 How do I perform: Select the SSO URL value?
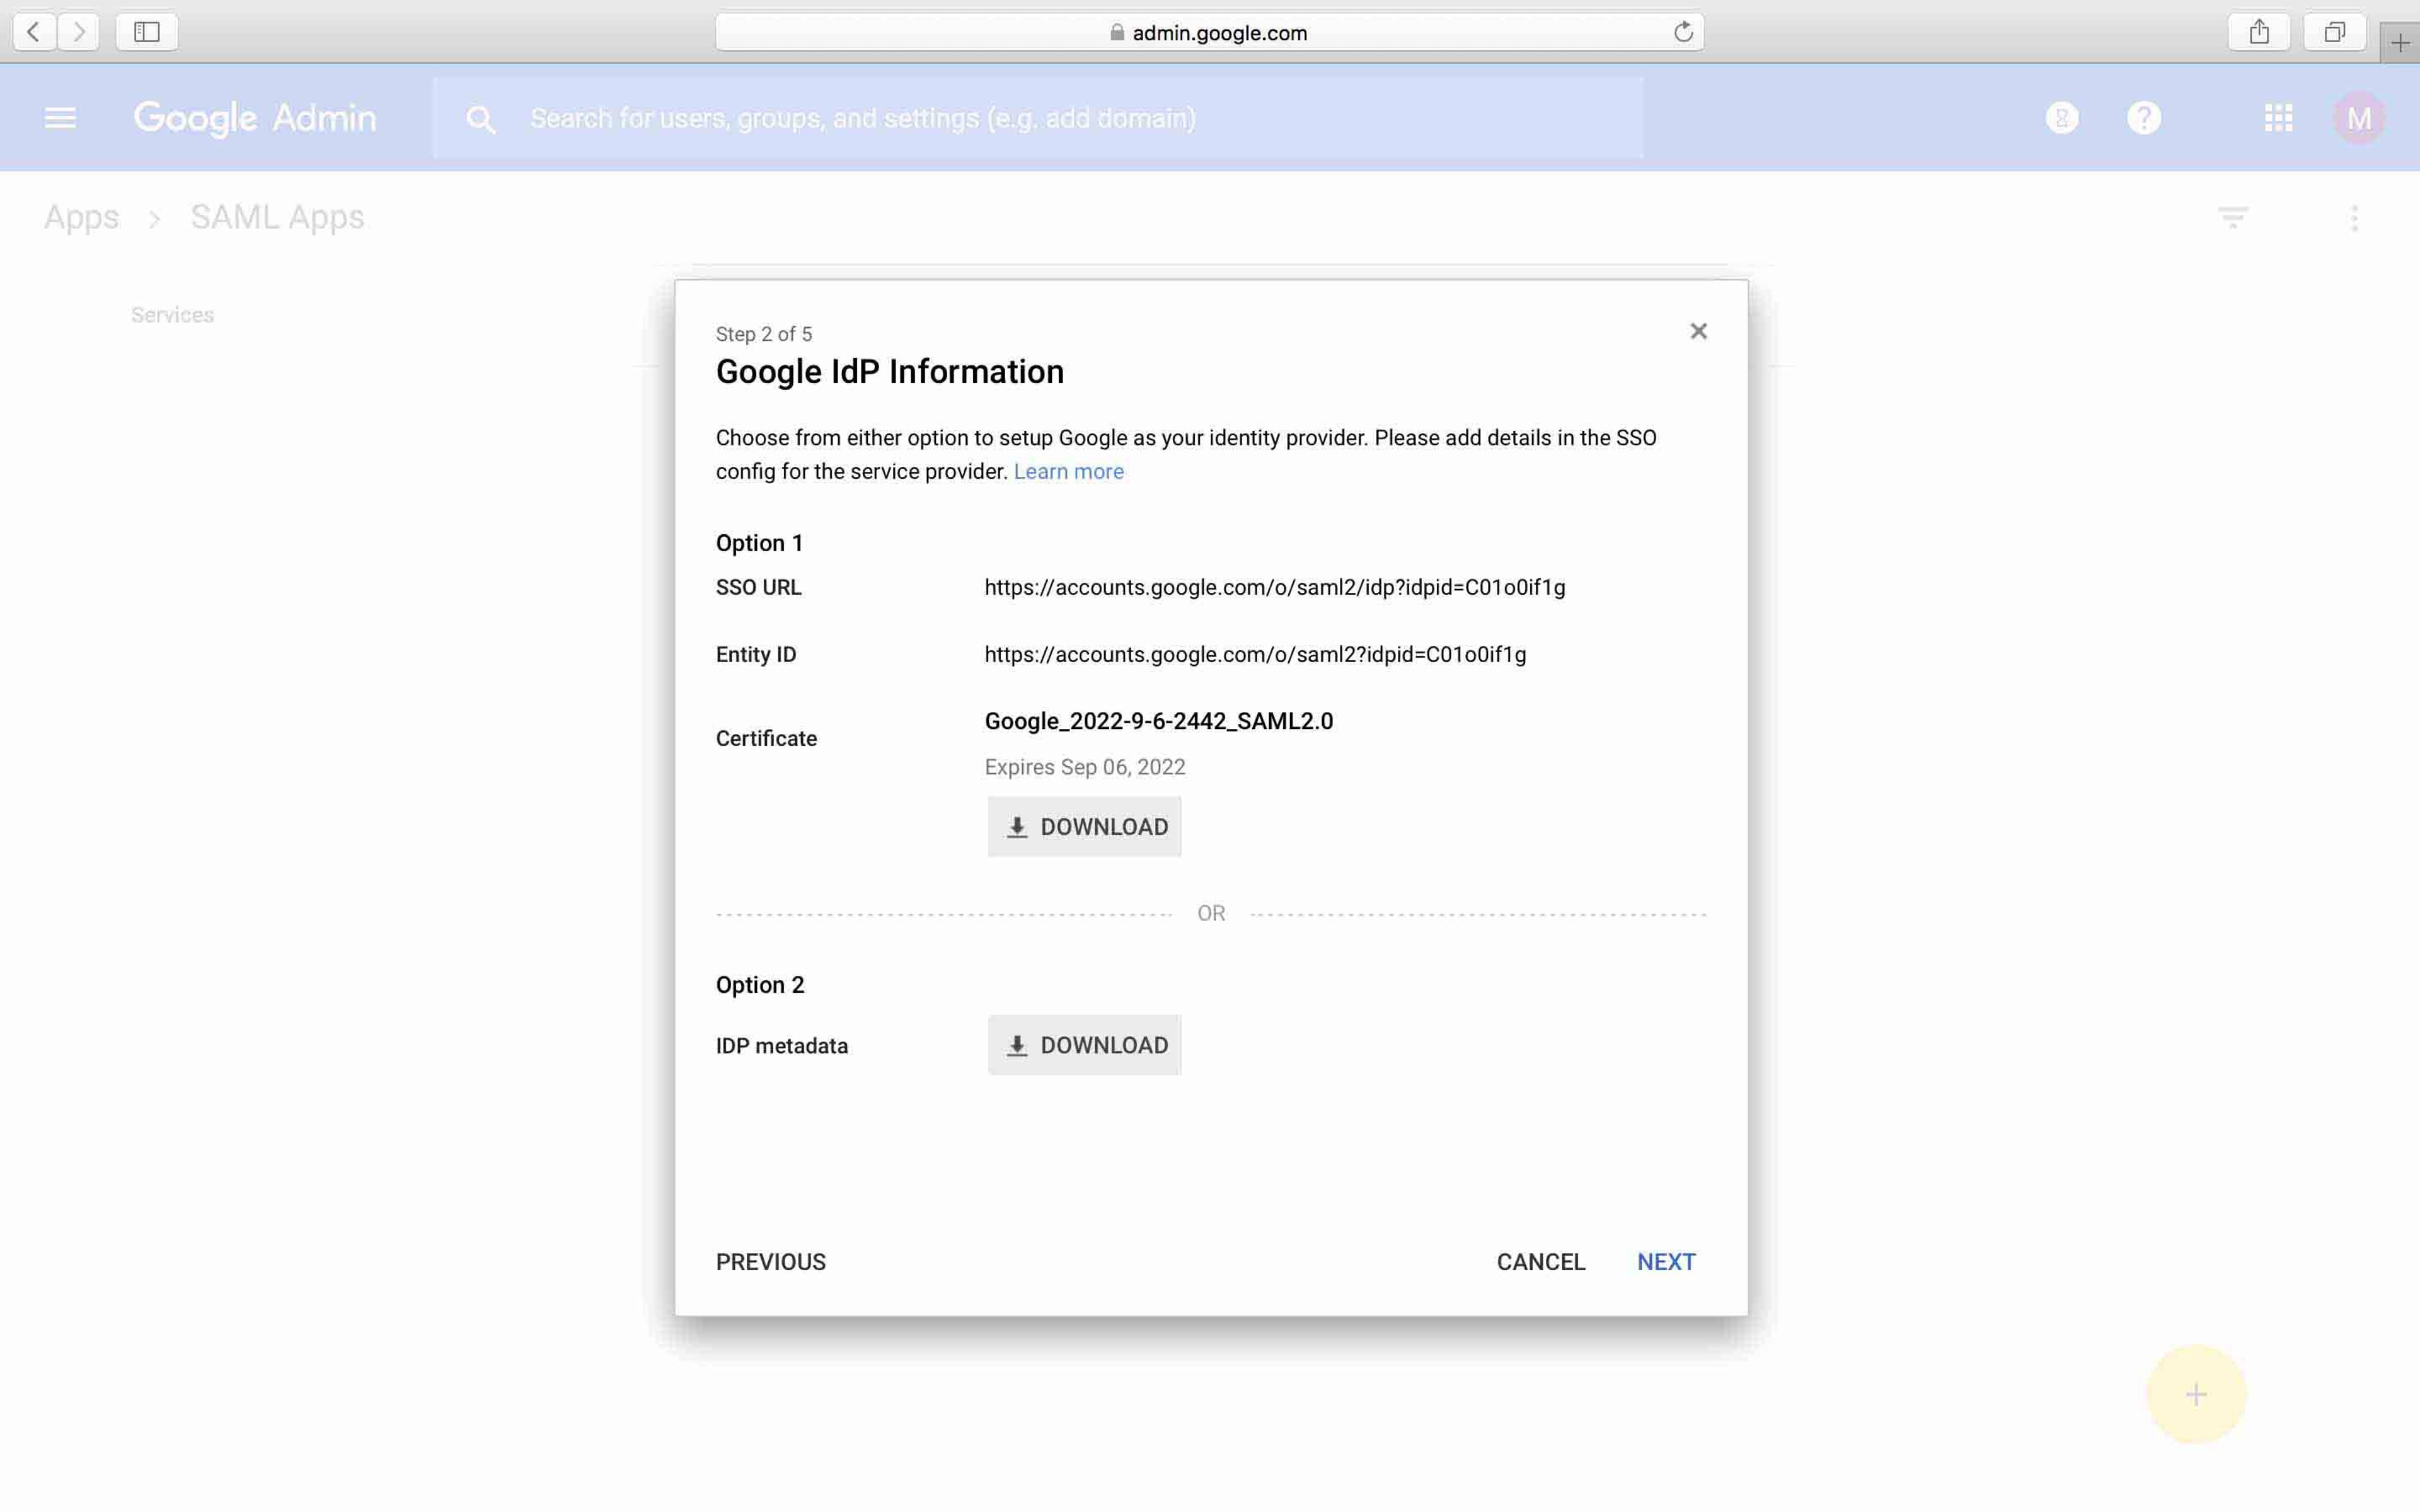tap(1275, 587)
